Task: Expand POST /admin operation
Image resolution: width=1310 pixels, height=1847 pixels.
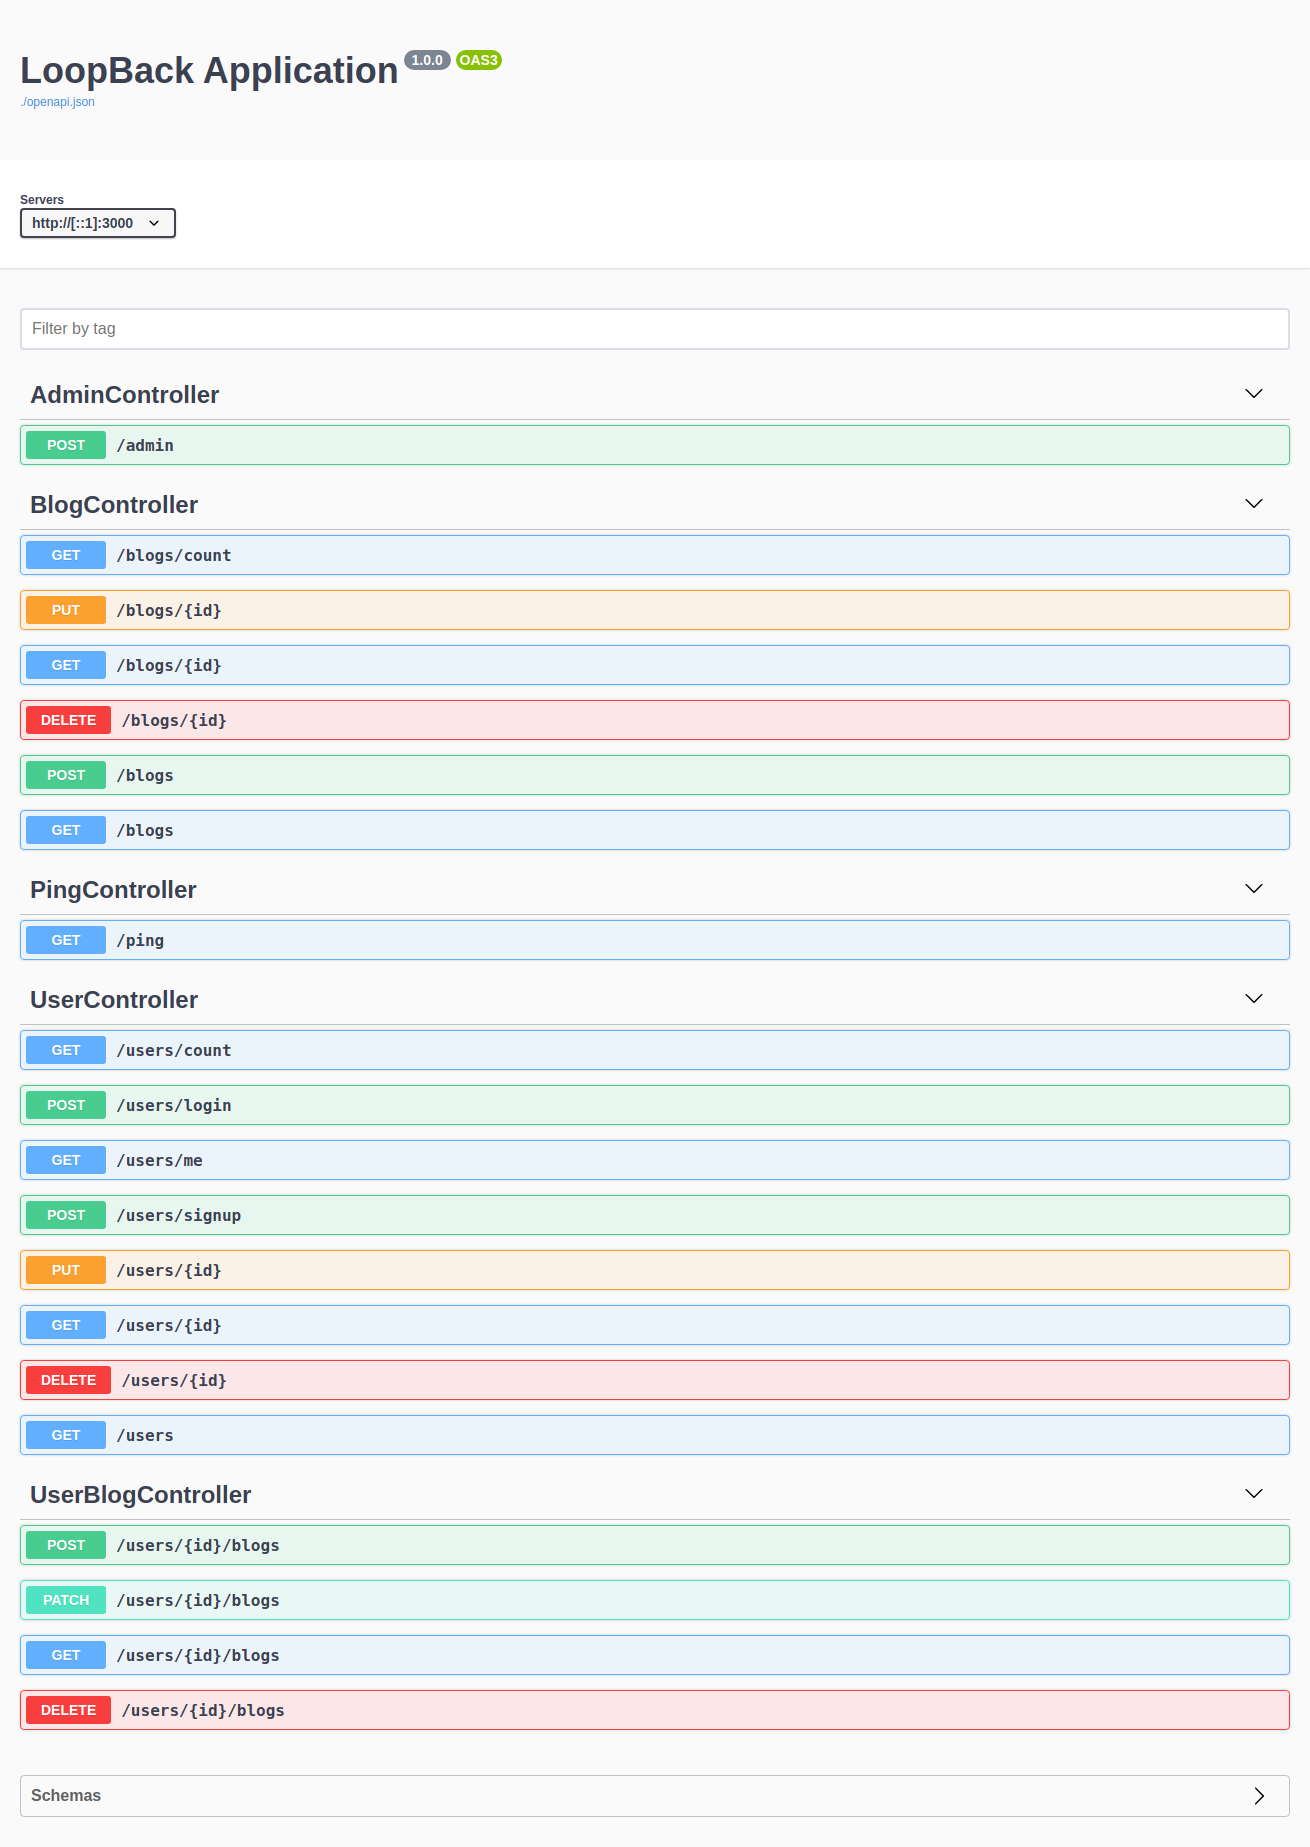Action: click(x=655, y=445)
